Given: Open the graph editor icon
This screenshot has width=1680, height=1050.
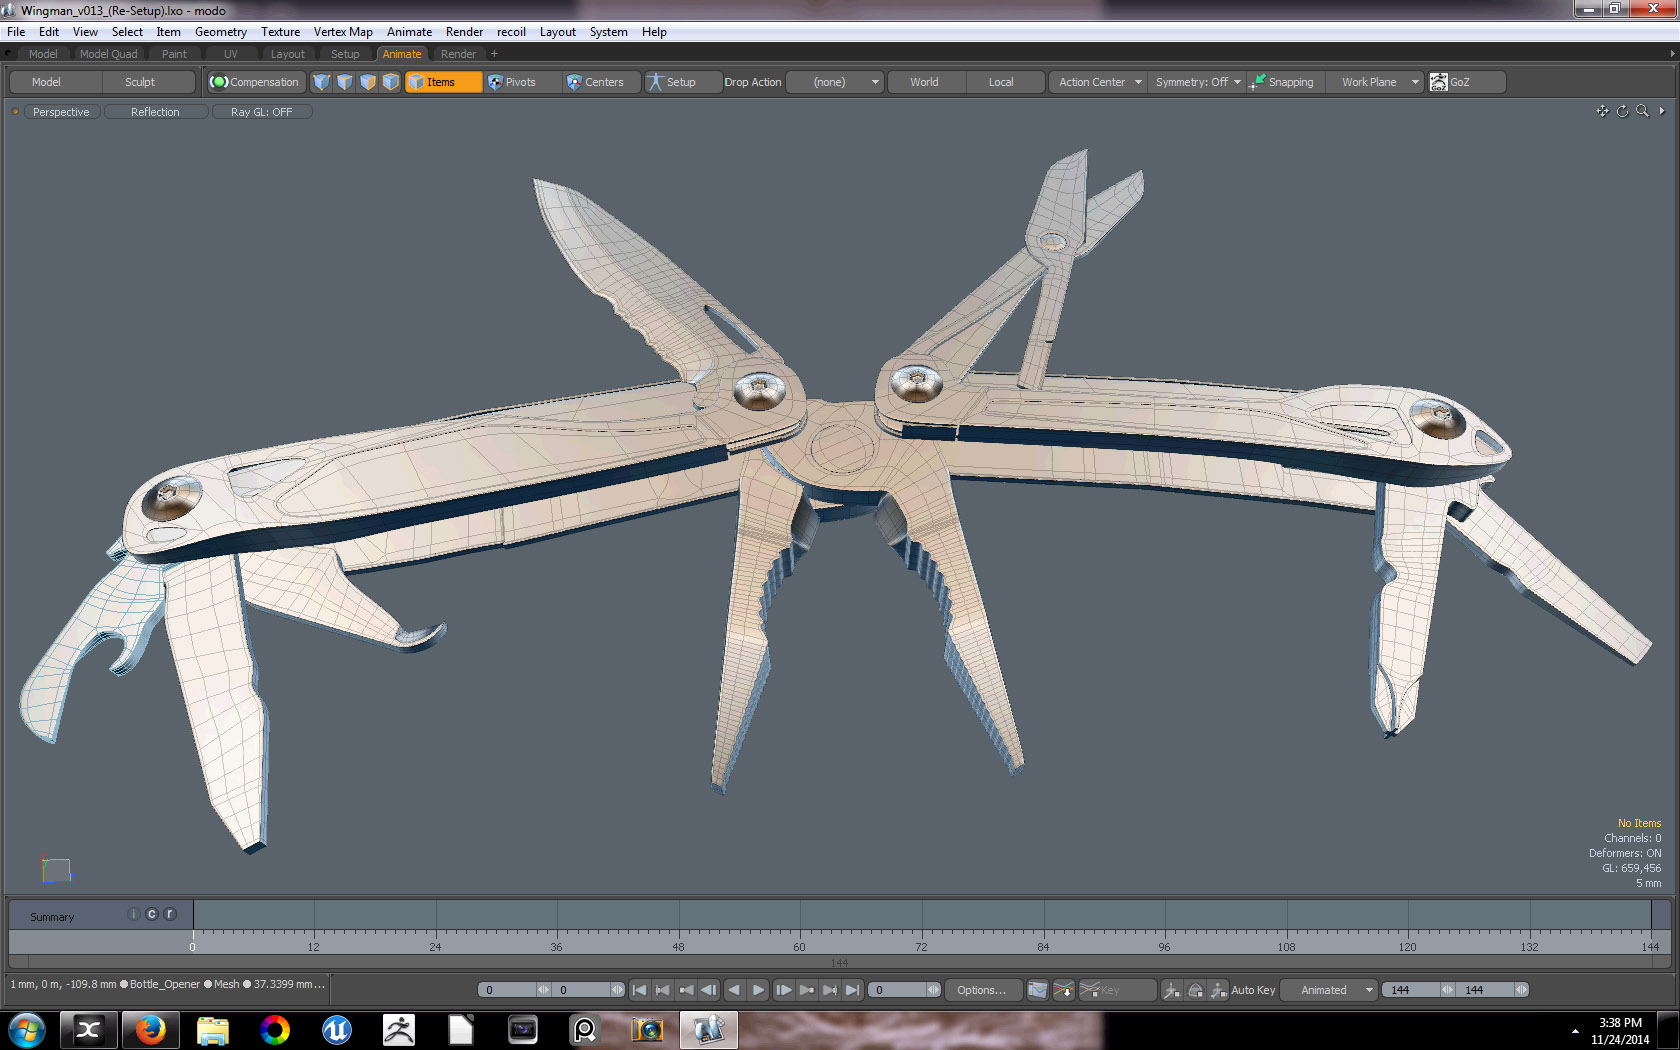Looking at the screenshot, I should (1038, 990).
